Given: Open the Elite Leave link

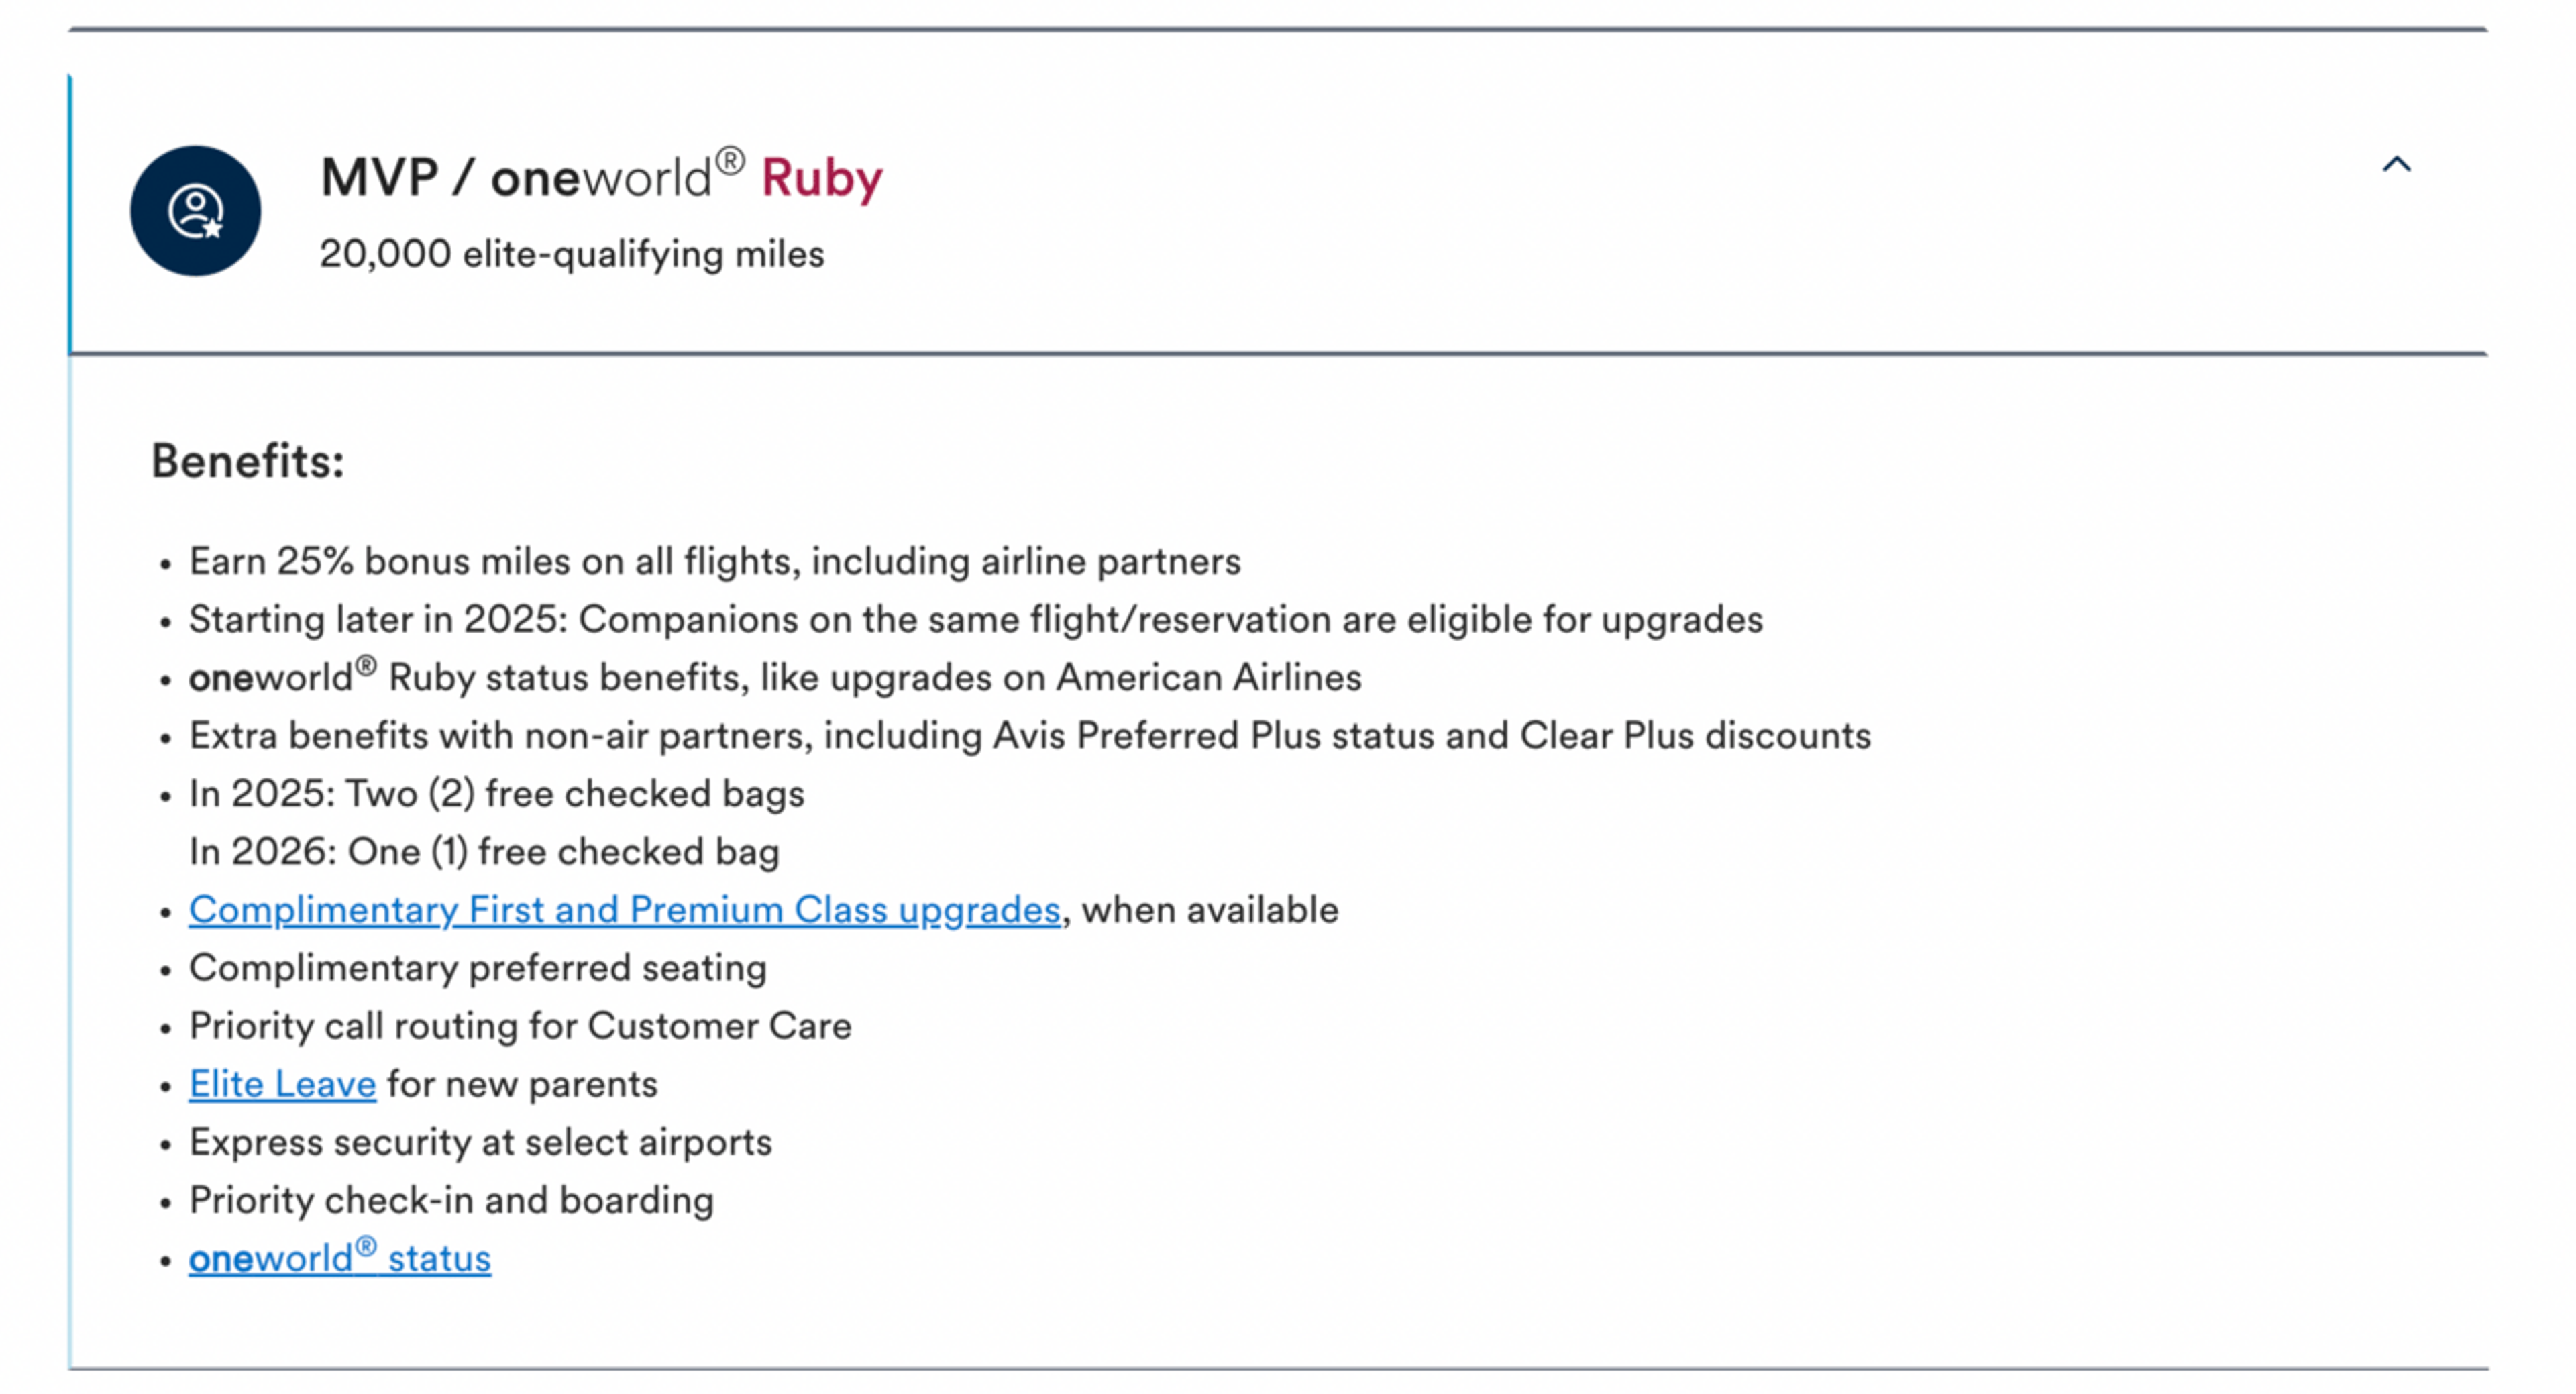Looking at the screenshot, I should pyautogui.click(x=282, y=1084).
